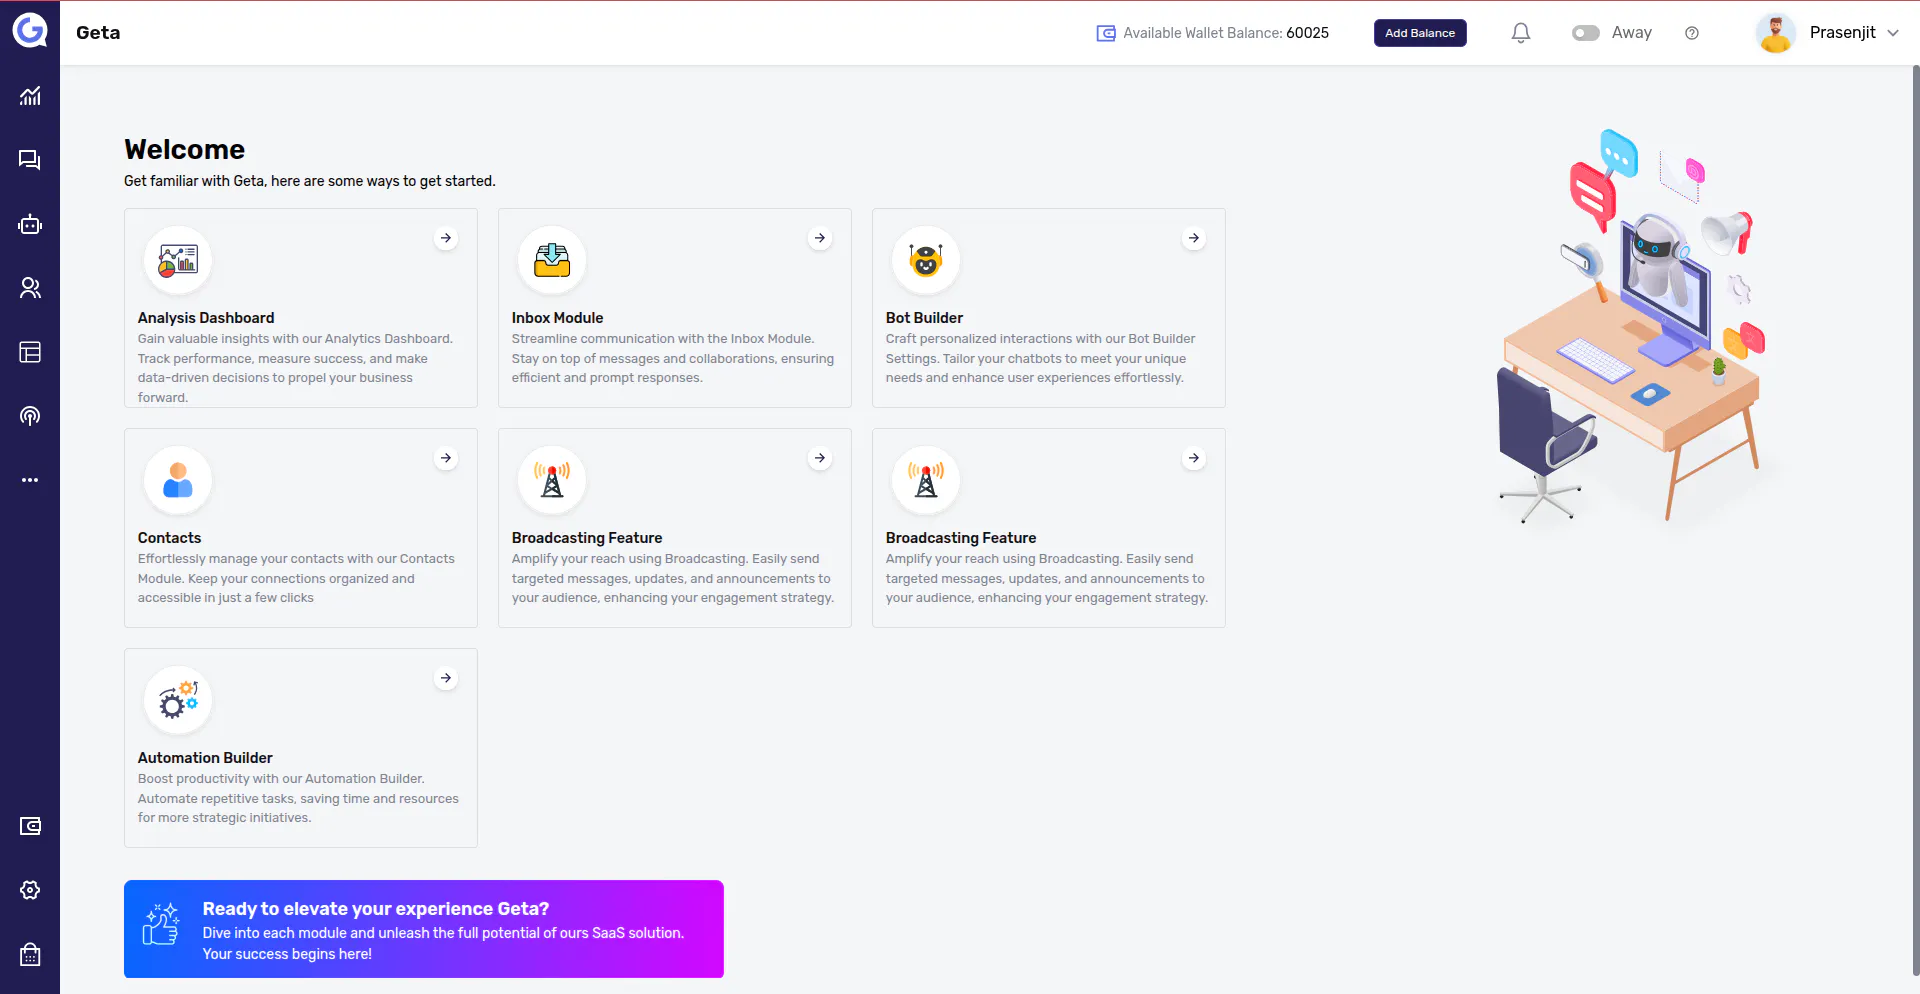
Task: Click the notification bell icon
Action: tap(1521, 33)
